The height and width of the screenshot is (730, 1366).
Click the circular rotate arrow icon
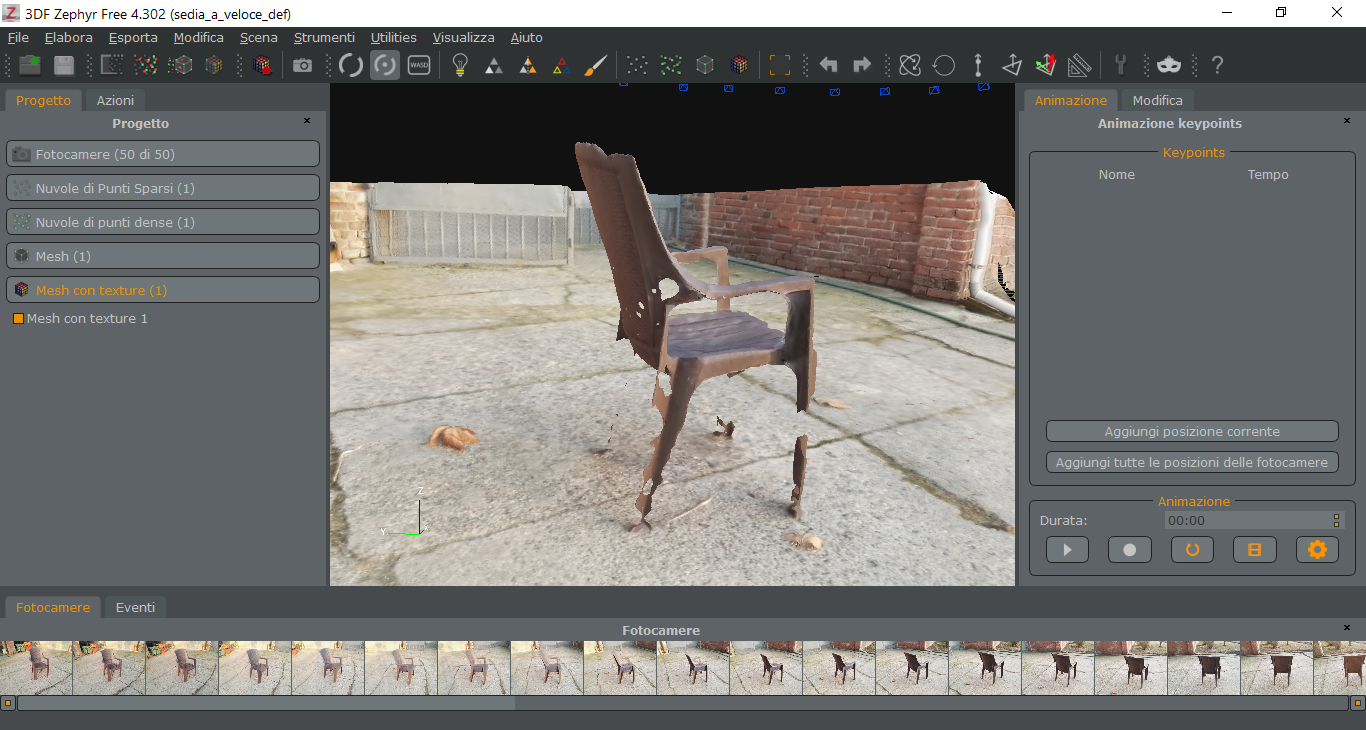click(x=944, y=65)
